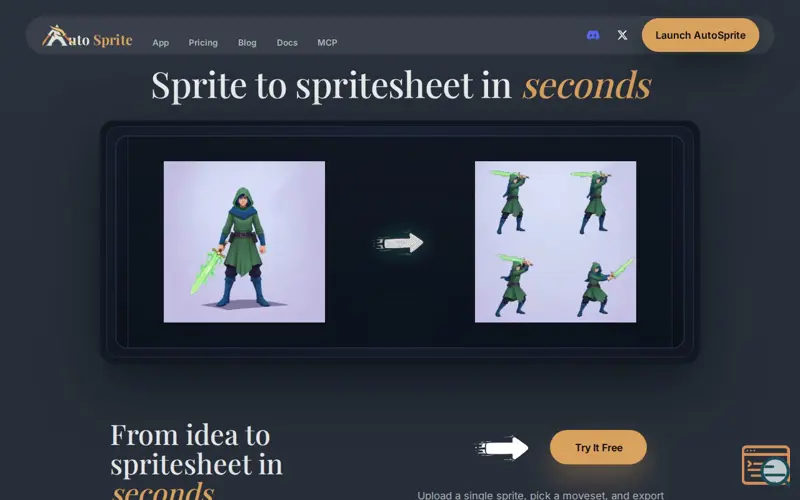Open the X (Twitter) icon link
Image resolution: width=800 pixels, height=500 pixels.
622,35
